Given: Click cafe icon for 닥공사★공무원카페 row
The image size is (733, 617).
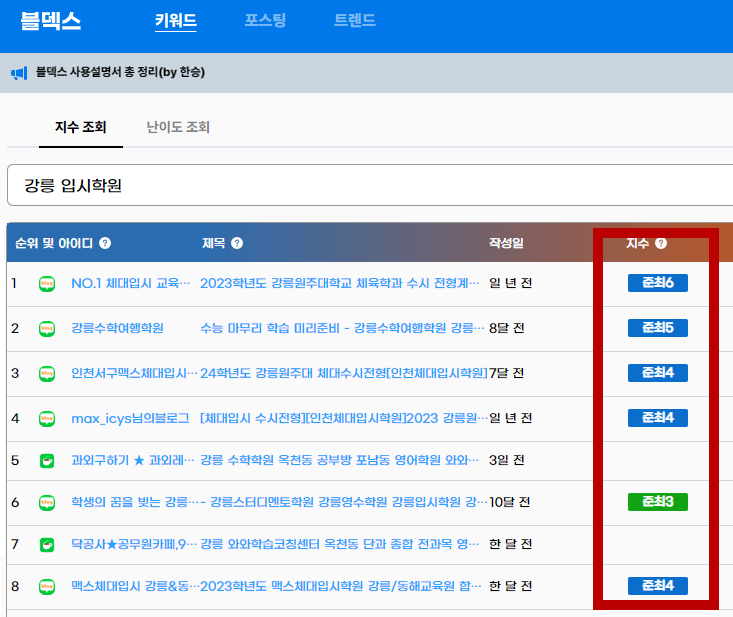Looking at the screenshot, I should click(x=47, y=545).
